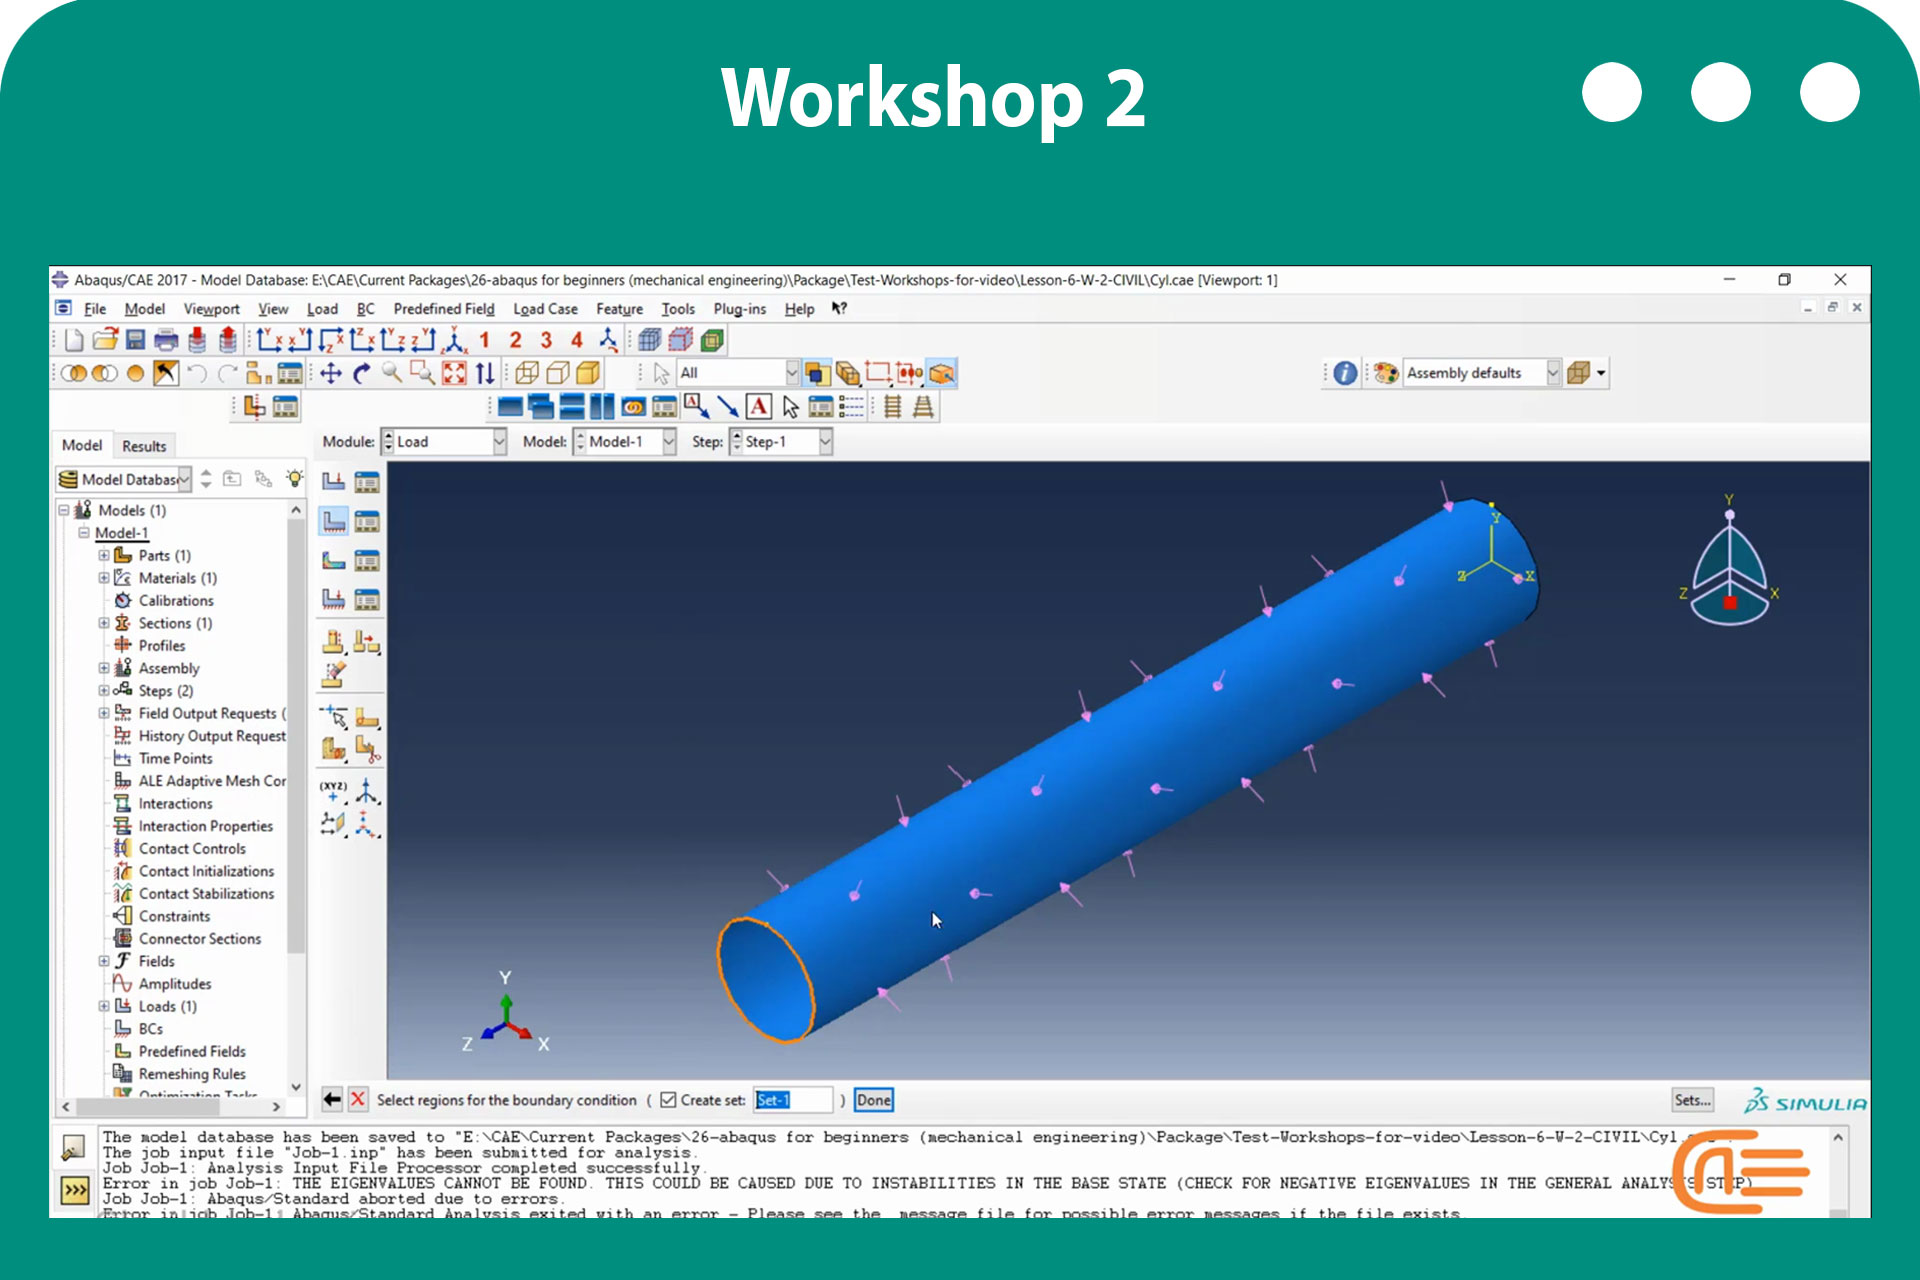1920x1280 pixels.
Task: Open the Predefined Field menu
Action: pyautogui.click(x=444, y=309)
